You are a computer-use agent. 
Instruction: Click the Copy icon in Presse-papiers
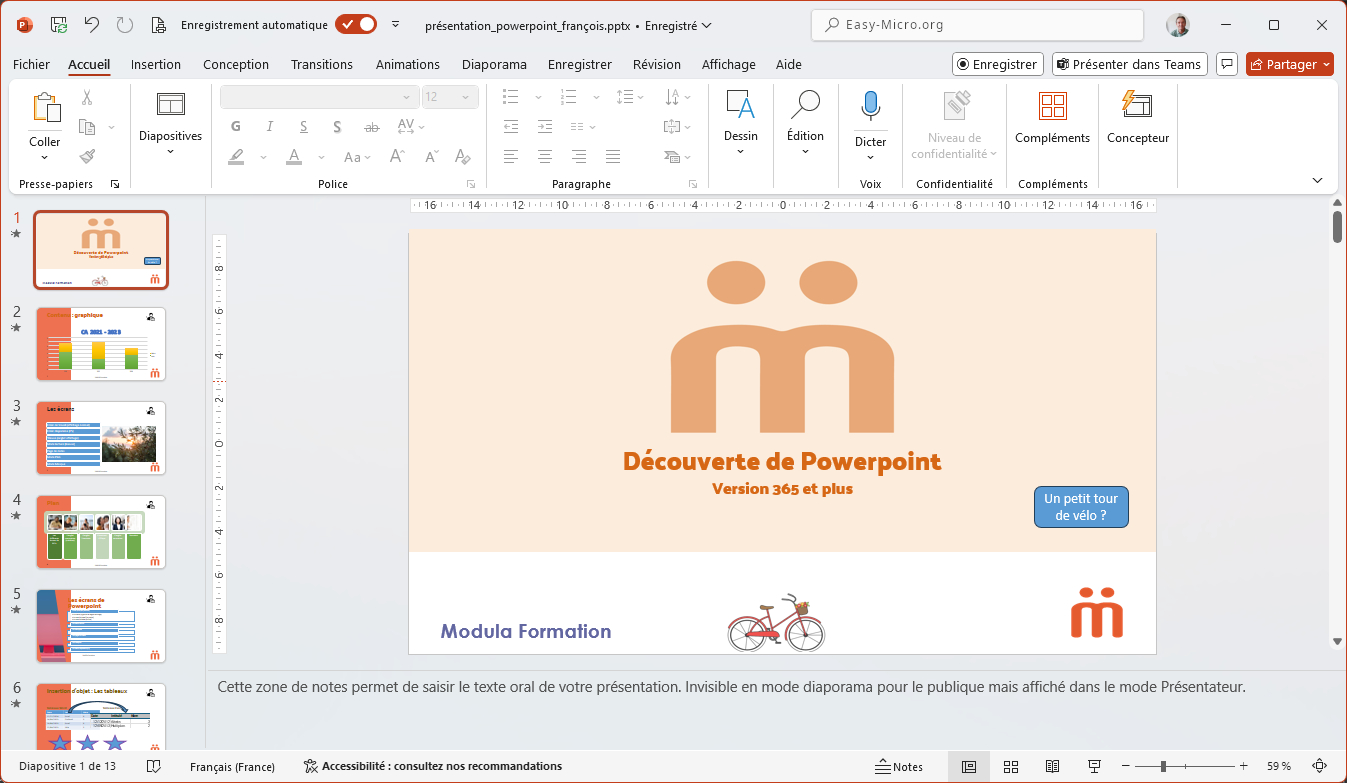(87, 127)
